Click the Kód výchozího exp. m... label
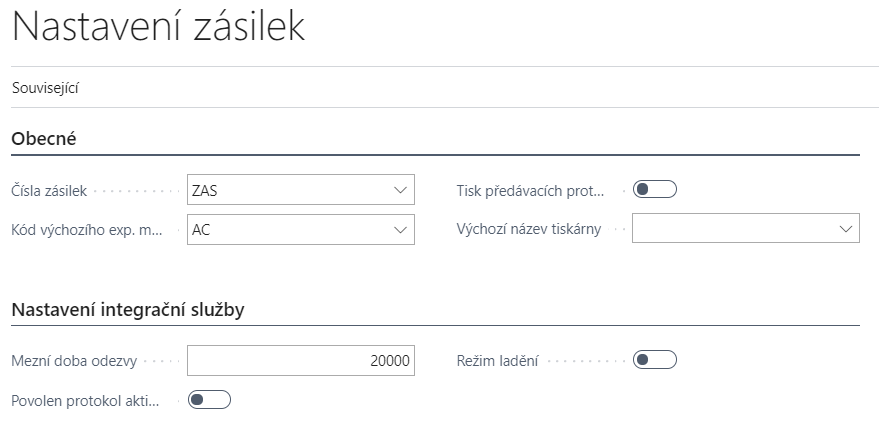The width and height of the screenshot is (879, 429). (86, 229)
